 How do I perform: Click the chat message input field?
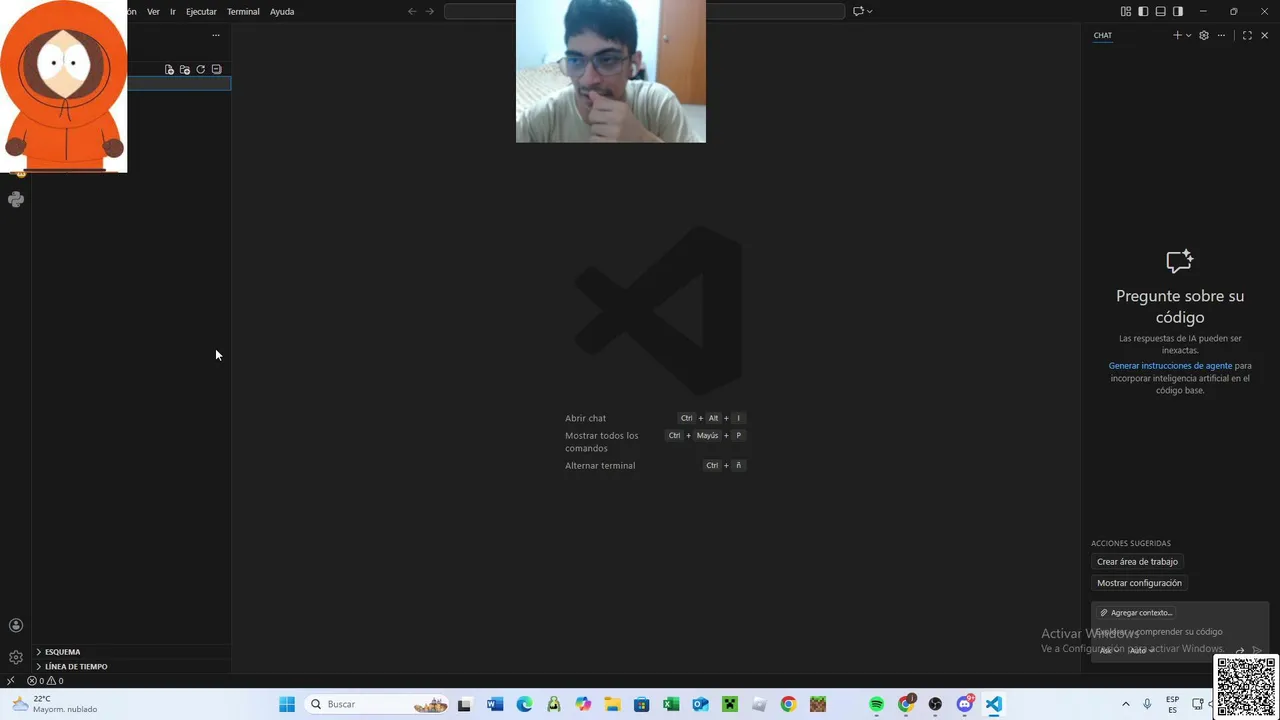1180,632
